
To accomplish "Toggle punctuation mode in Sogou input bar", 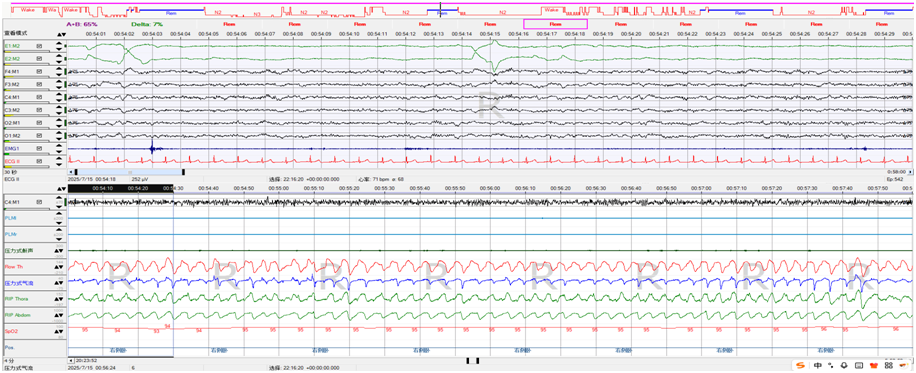I will point(830,366).
